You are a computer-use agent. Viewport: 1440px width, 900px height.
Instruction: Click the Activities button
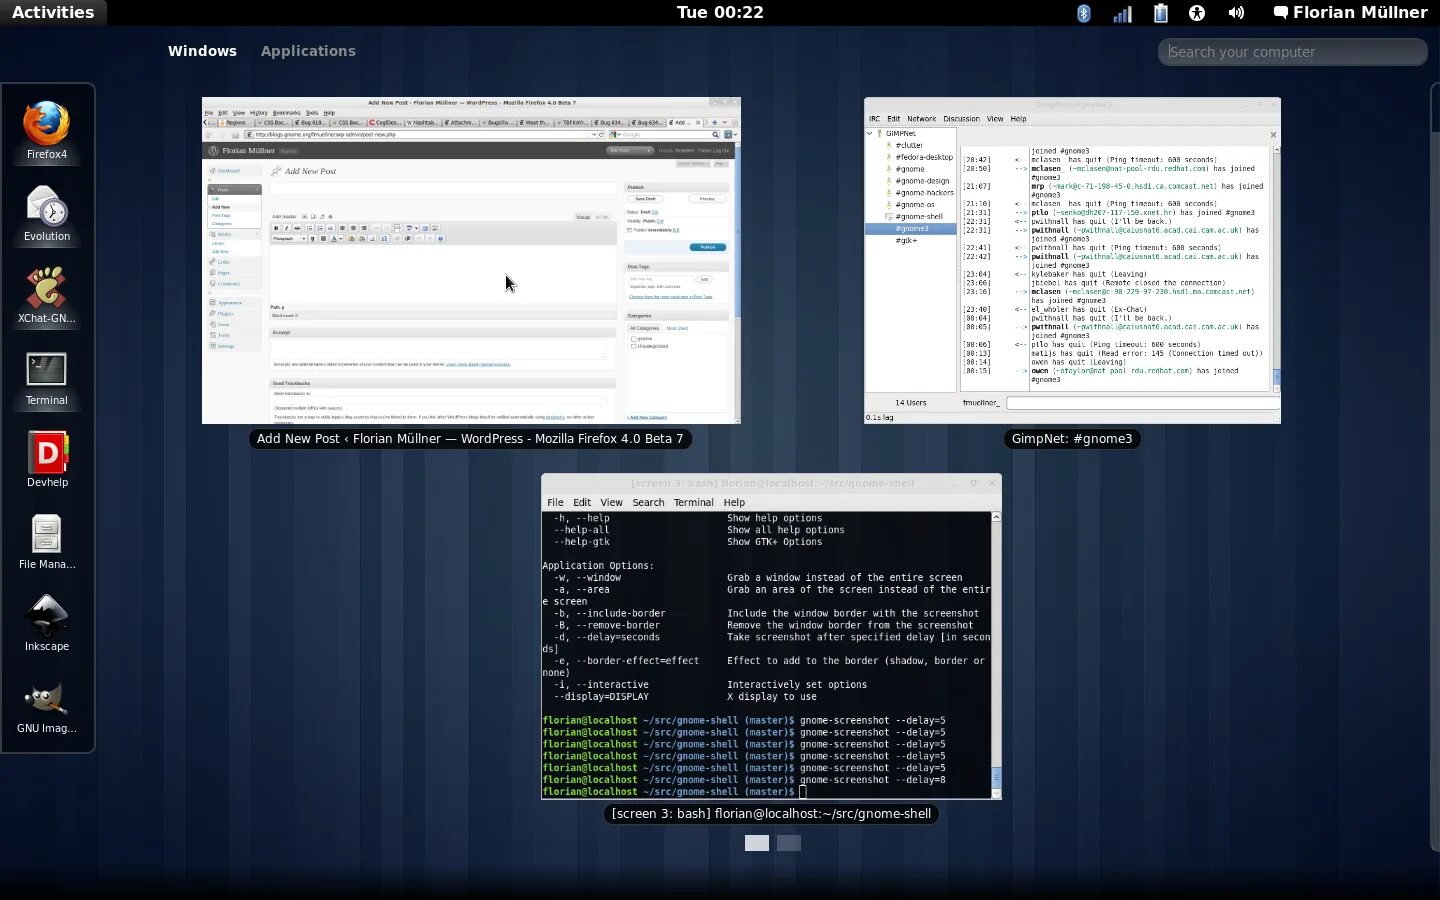click(x=53, y=13)
